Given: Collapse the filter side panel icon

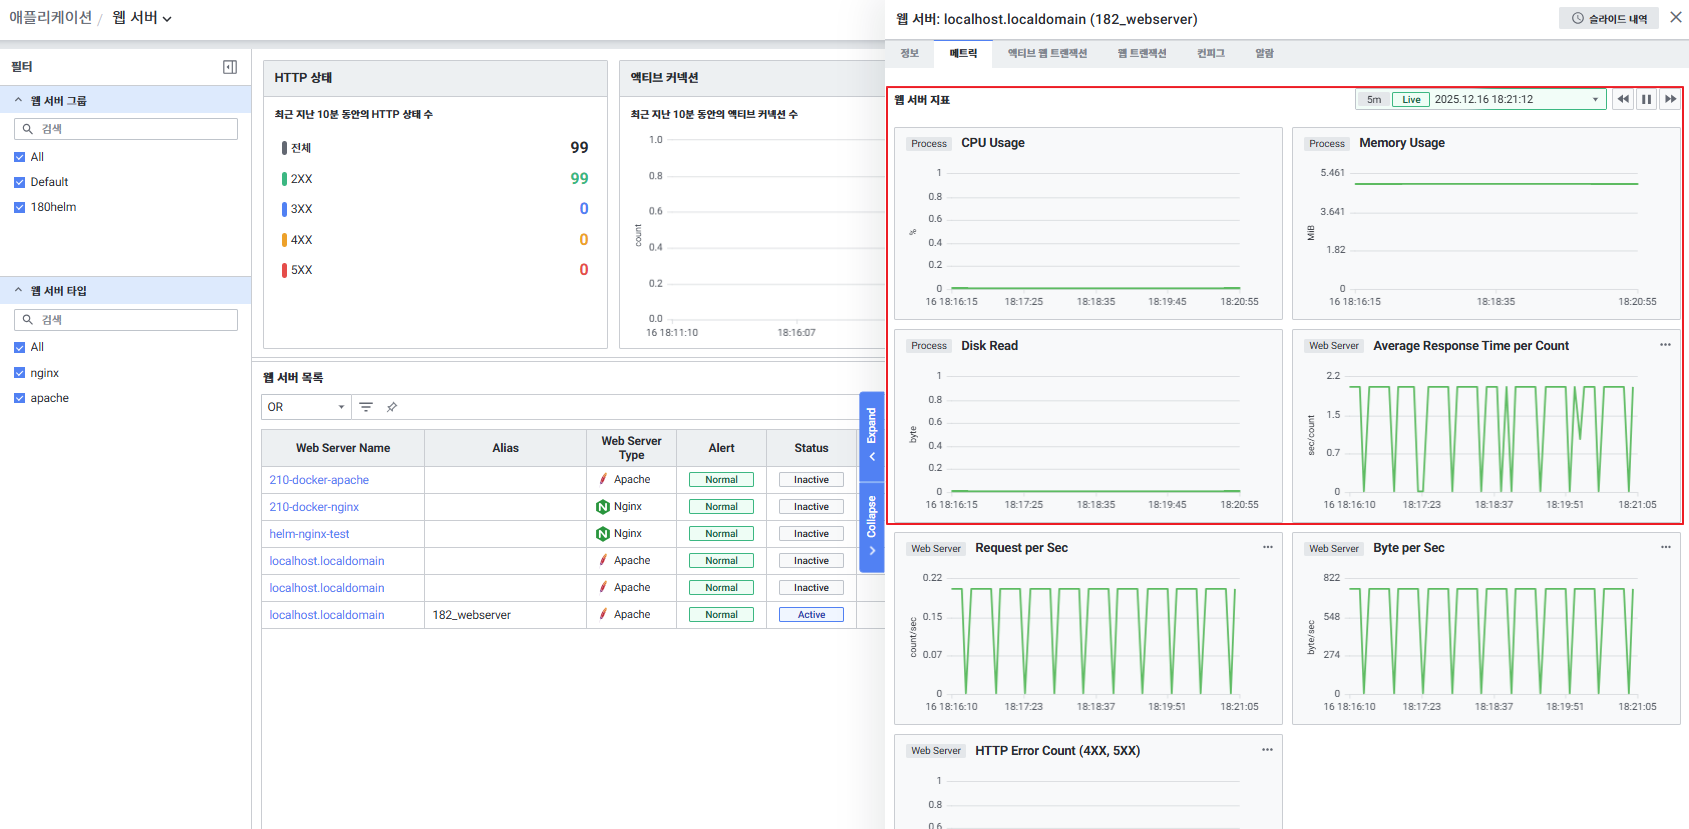Looking at the screenshot, I should [230, 67].
